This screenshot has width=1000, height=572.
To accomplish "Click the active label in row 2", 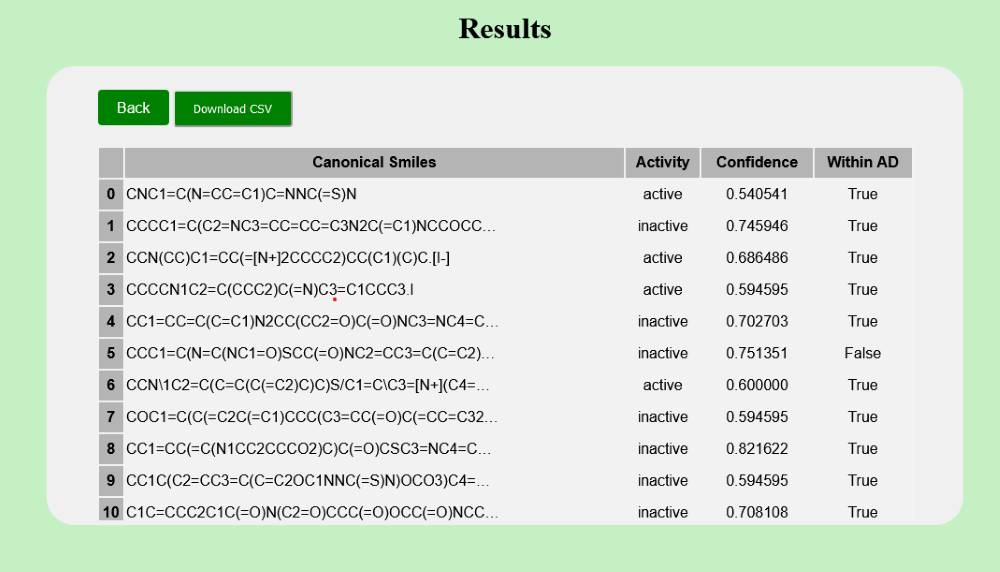I will click(663, 258).
